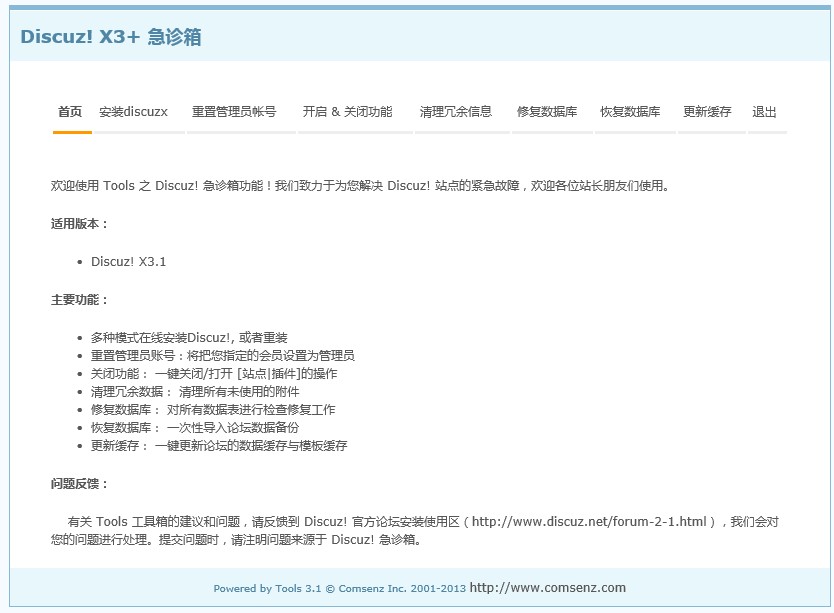Click the 欢迎使用 Tools welcome sentence
Image resolution: width=834 pixels, height=613 pixels.
point(360,186)
